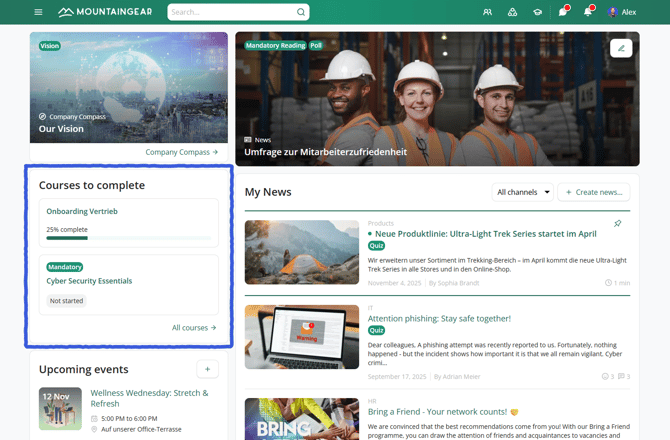The image size is (670, 440).
Task: Open the All courses link
Action: click(194, 327)
